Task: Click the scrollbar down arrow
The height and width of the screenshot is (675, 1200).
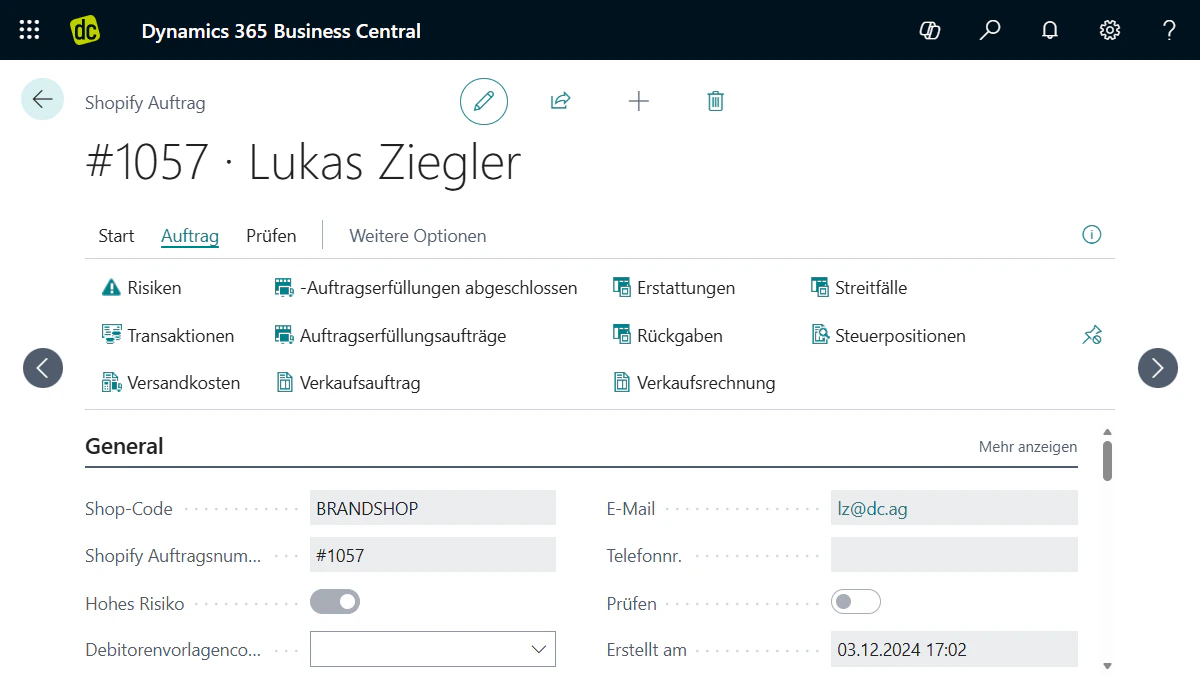Action: (1107, 665)
